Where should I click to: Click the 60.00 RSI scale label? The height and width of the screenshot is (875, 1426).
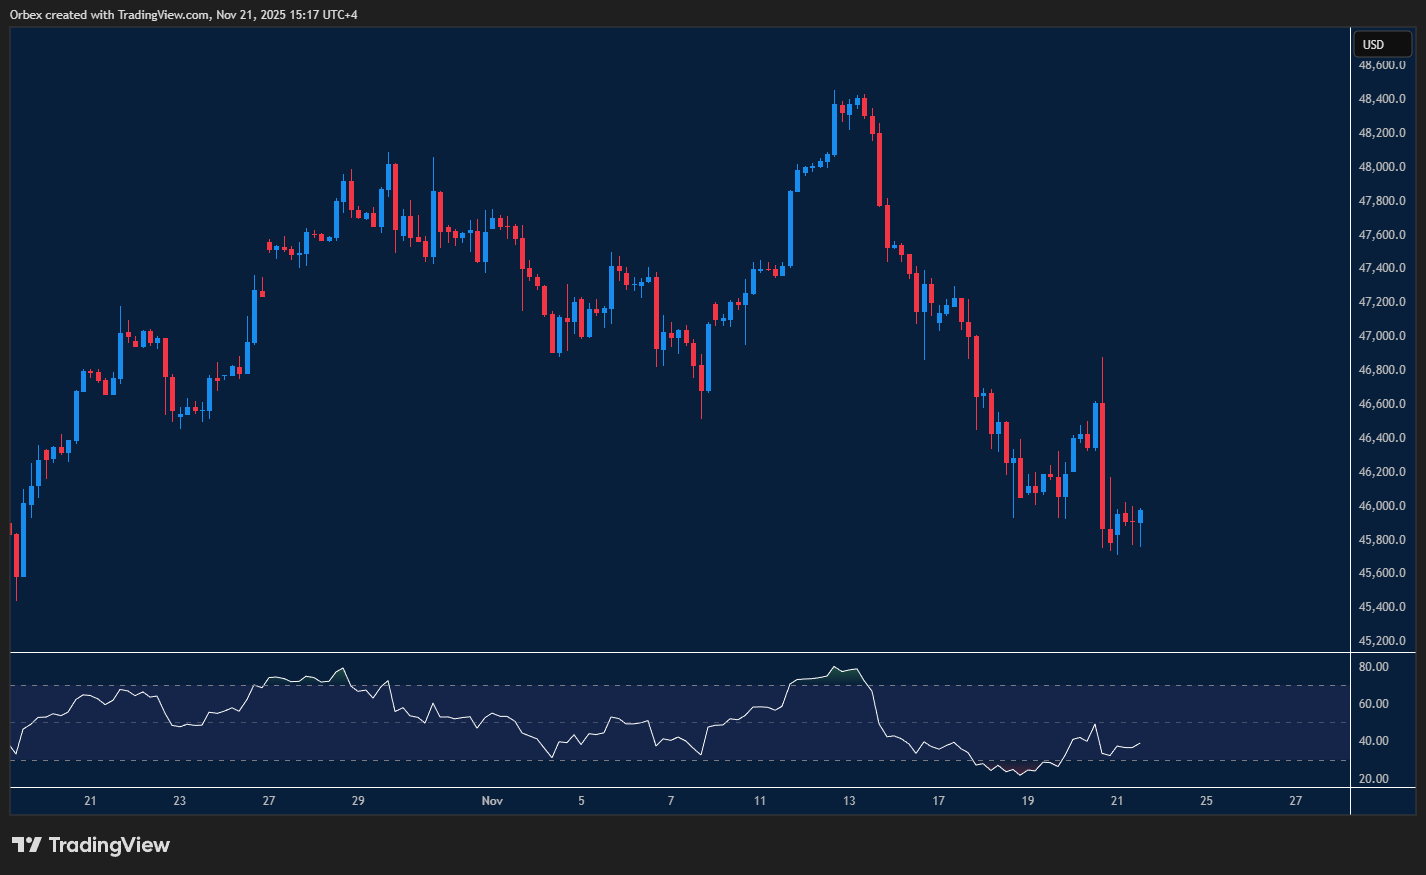tap(1373, 704)
